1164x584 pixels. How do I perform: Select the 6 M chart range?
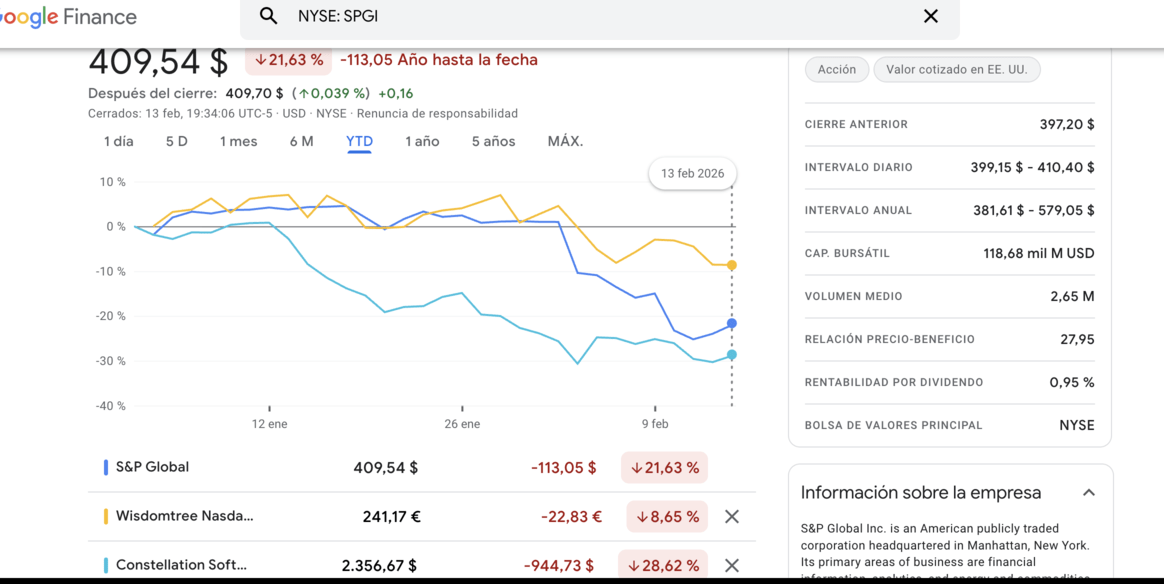(301, 141)
